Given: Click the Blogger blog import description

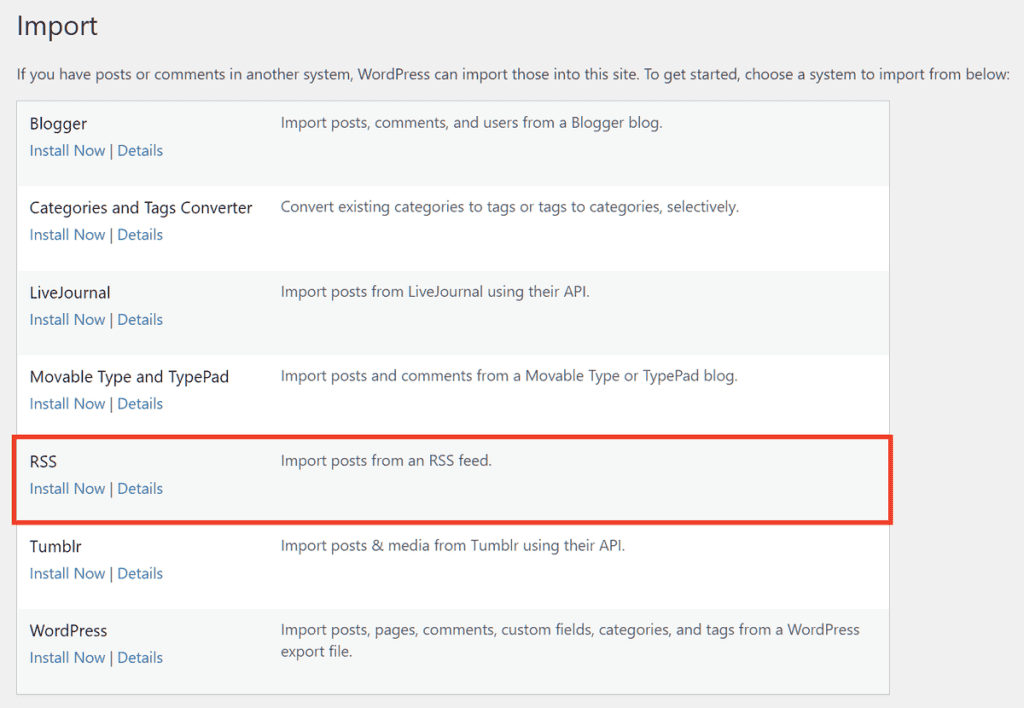Looking at the screenshot, I should [472, 123].
